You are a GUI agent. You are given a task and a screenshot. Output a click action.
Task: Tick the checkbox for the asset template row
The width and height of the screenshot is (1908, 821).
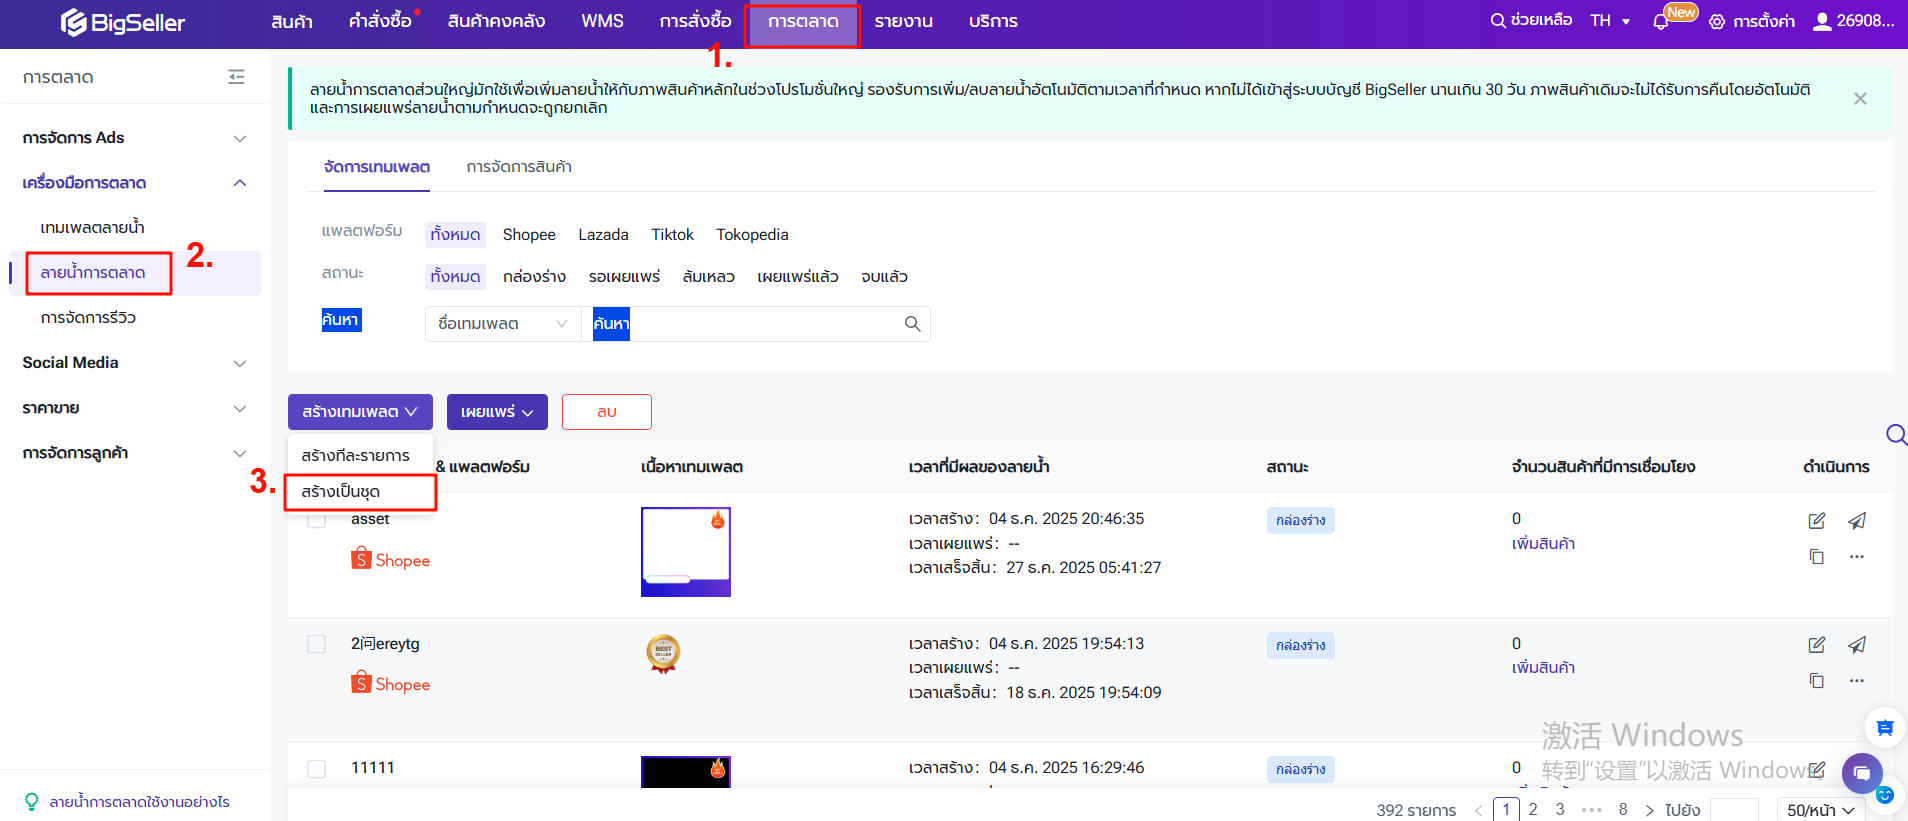[317, 520]
